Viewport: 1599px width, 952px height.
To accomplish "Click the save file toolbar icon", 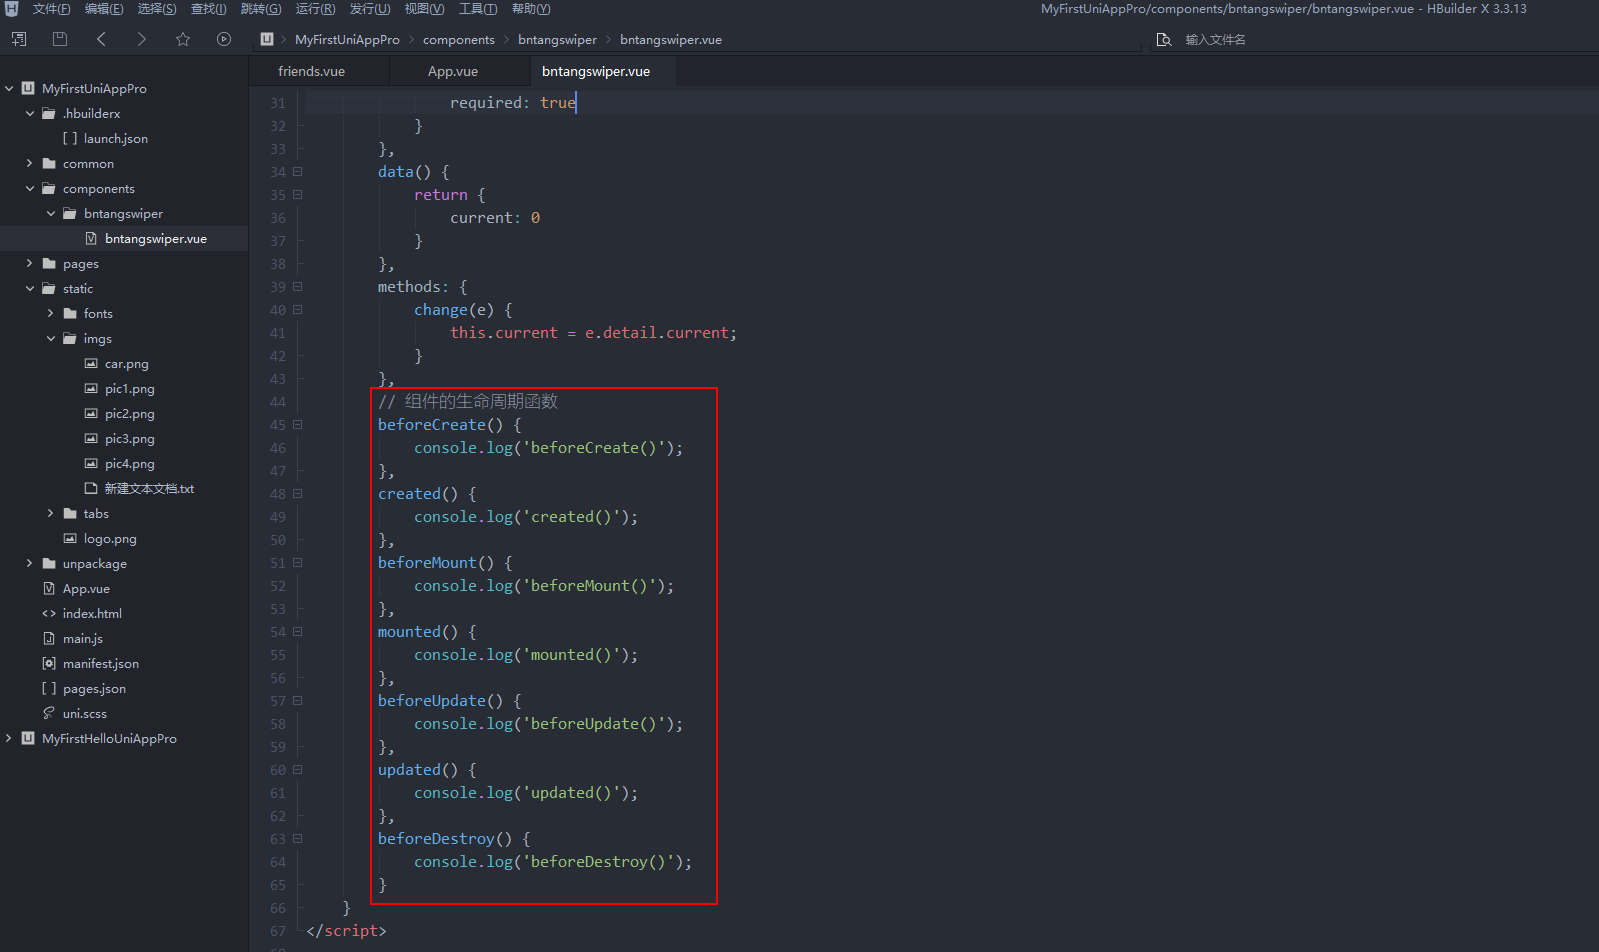I will (x=60, y=39).
